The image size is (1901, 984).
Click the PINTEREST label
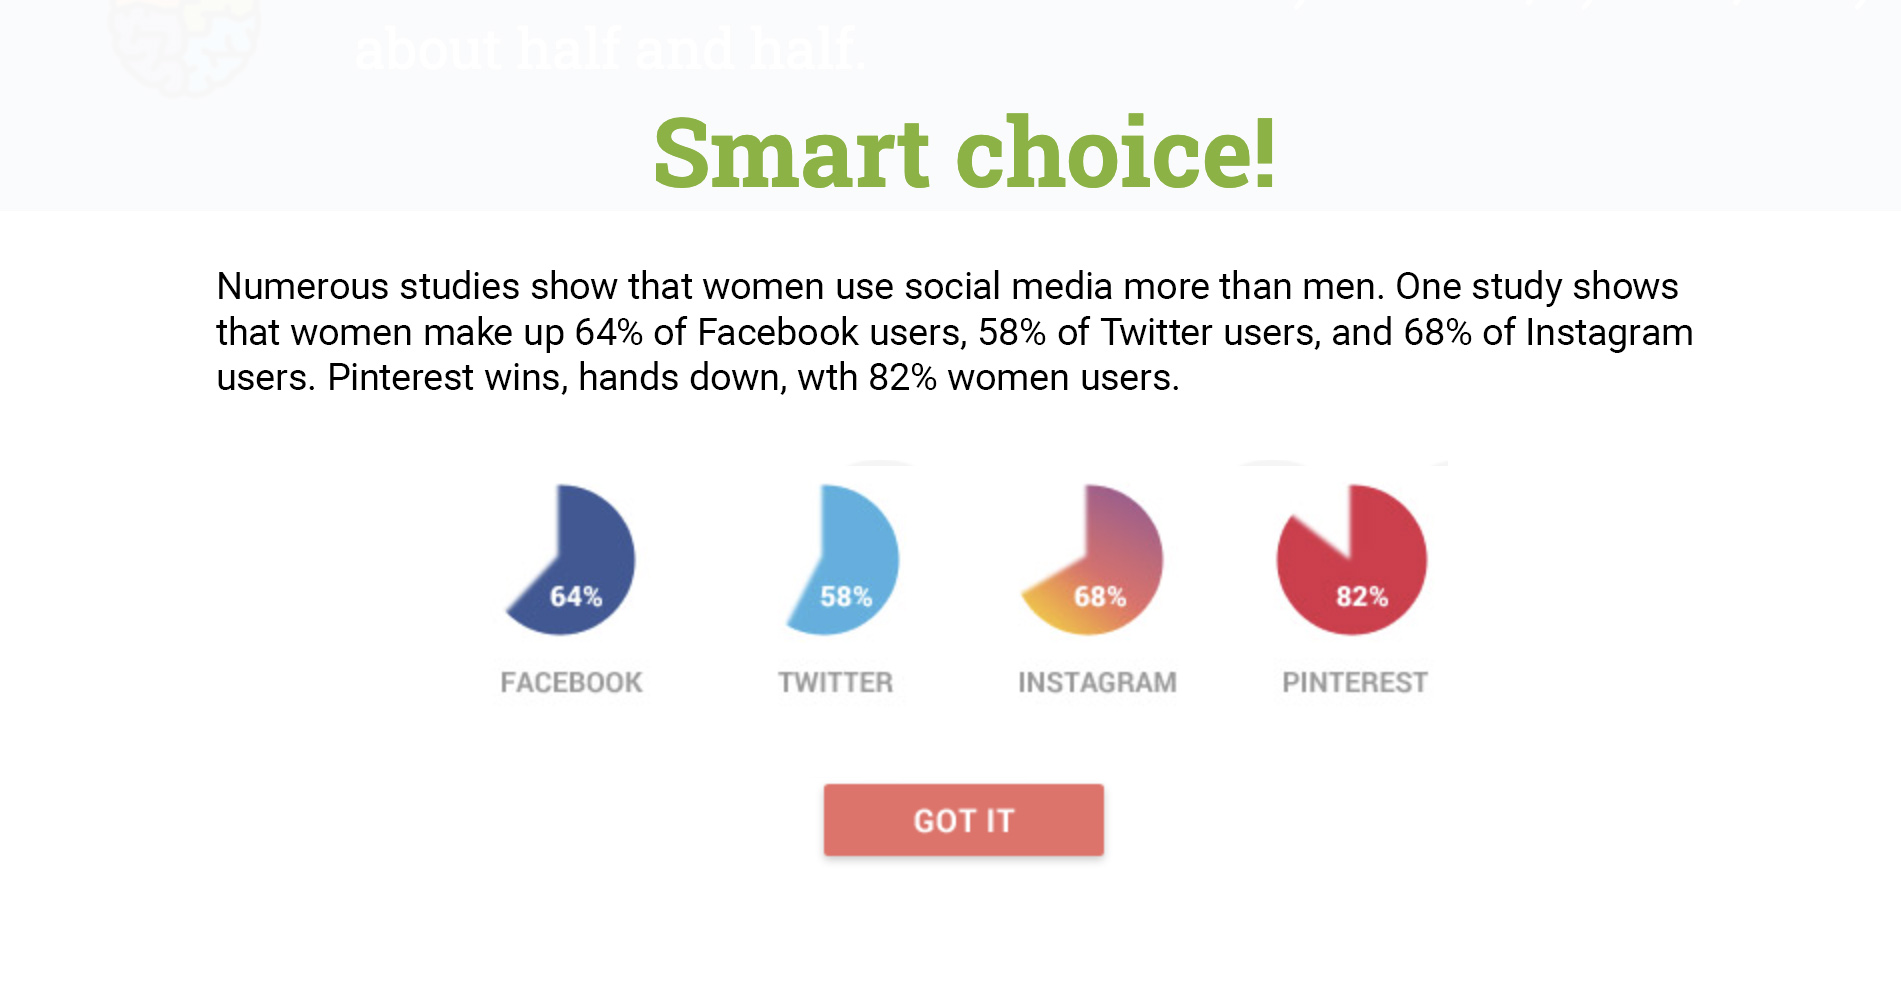[1355, 682]
